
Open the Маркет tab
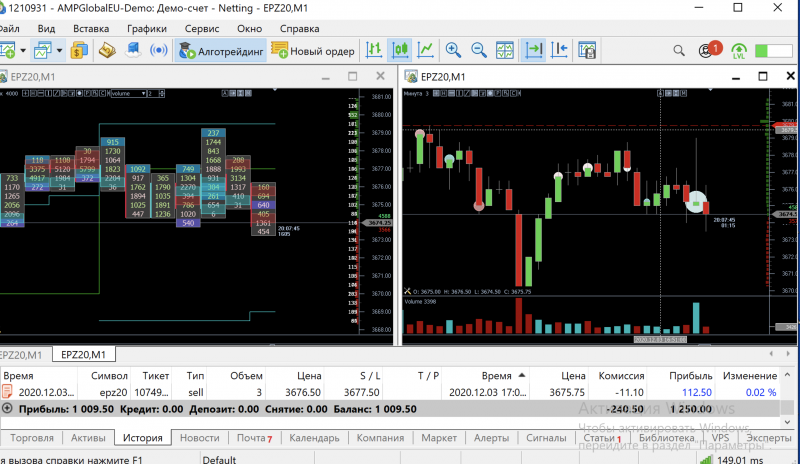[439, 438]
